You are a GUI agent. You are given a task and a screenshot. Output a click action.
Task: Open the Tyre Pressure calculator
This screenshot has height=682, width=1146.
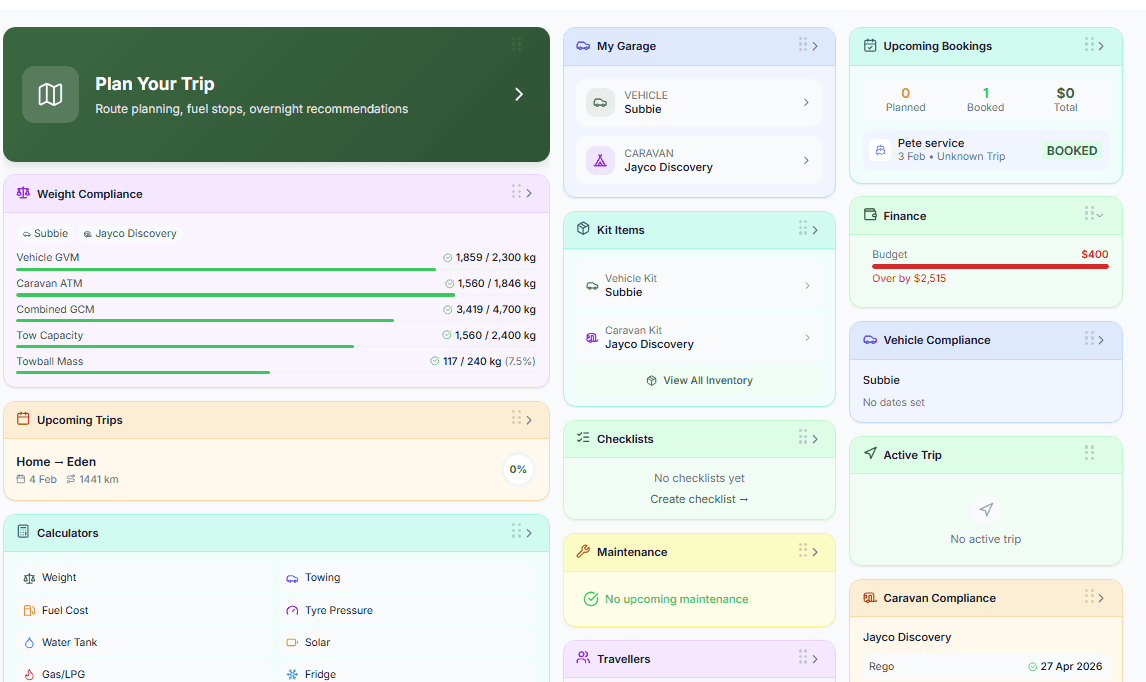coord(337,610)
